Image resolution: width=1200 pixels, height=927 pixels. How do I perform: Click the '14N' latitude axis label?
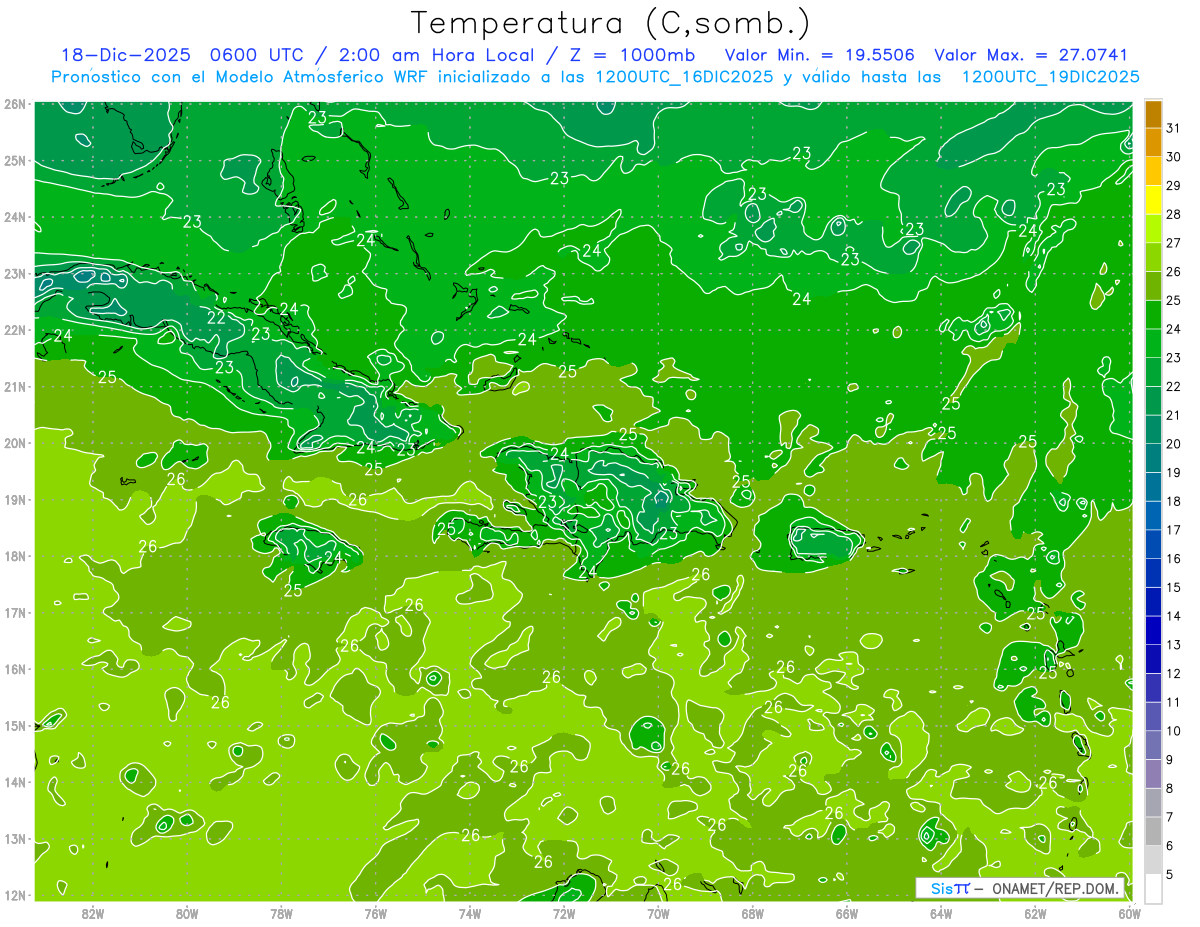[x=15, y=782]
